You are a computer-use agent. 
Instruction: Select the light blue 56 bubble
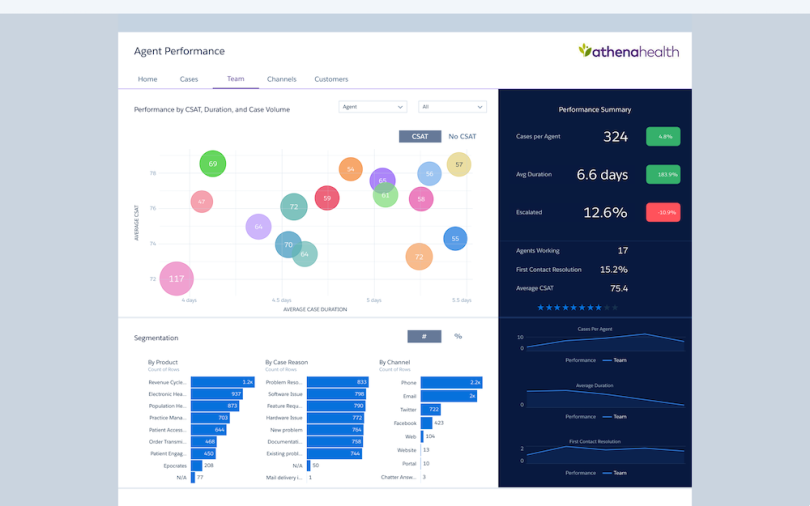click(429, 174)
